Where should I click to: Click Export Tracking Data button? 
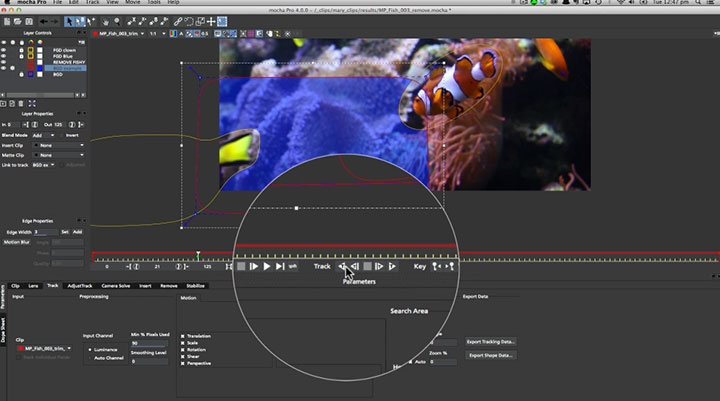[x=490, y=342]
